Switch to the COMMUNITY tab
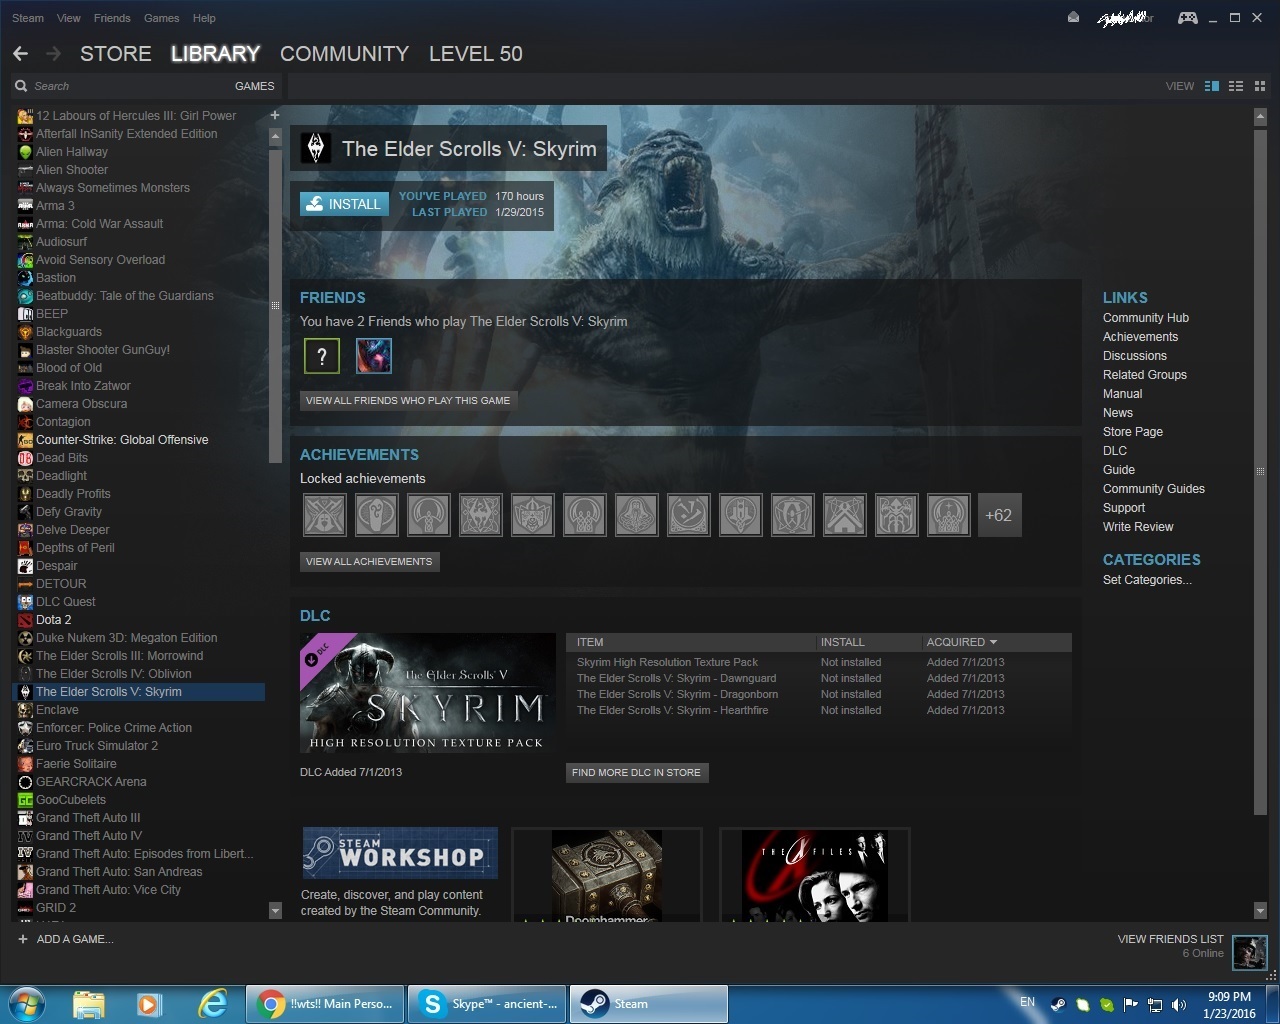This screenshot has width=1280, height=1024. tap(344, 54)
